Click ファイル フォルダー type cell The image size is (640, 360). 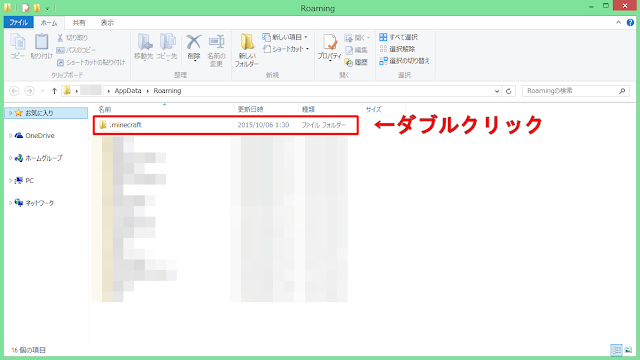324,125
